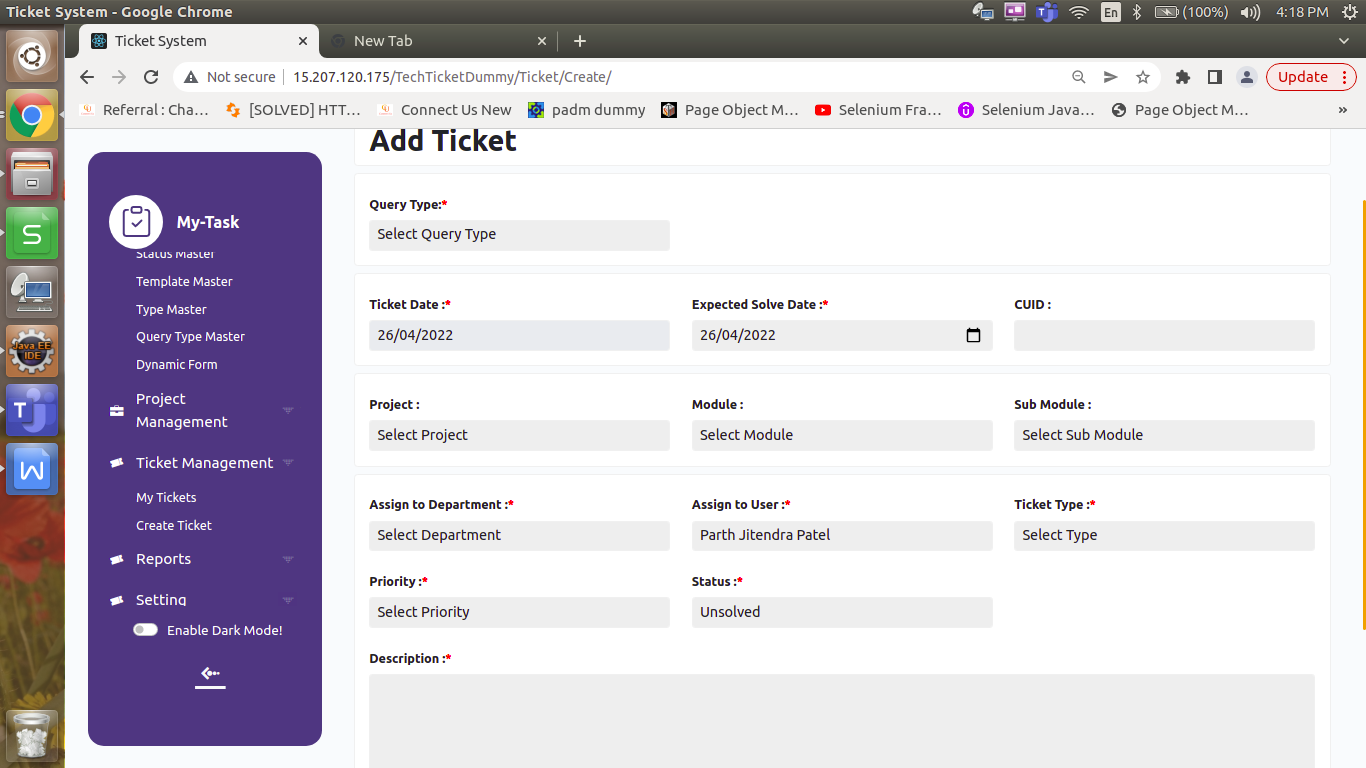Open the Select Sub Module dropdown
Screen dimensions: 1366x768
[x=1164, y=435]
